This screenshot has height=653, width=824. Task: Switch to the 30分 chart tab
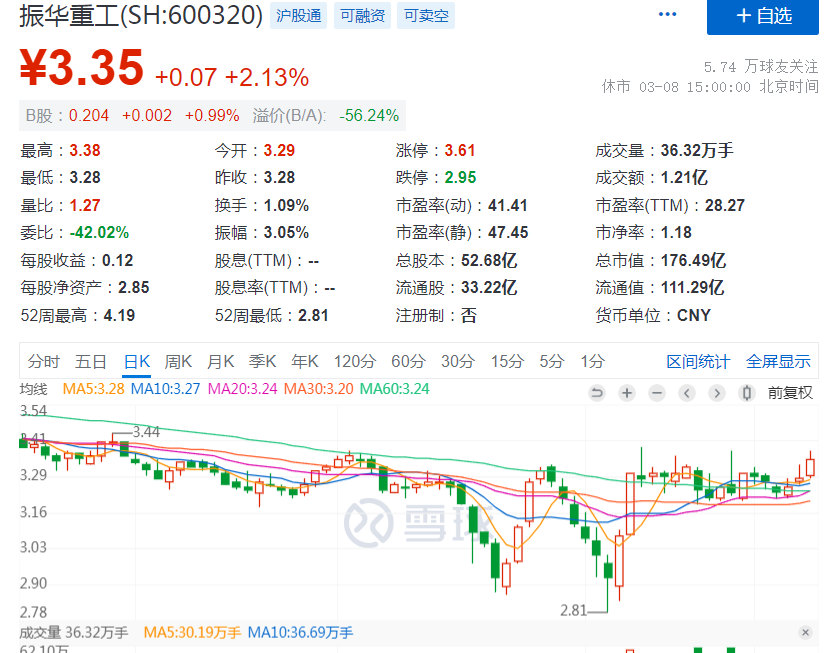pyautogui.click(x=458, y=361)
